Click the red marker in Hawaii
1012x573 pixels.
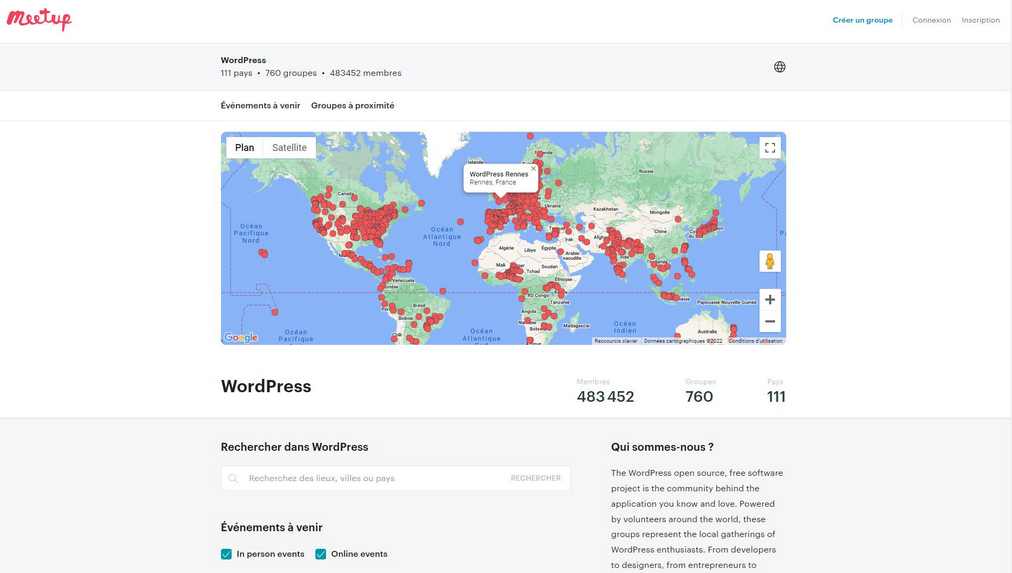pyautogui.click(x=263, y=254)
